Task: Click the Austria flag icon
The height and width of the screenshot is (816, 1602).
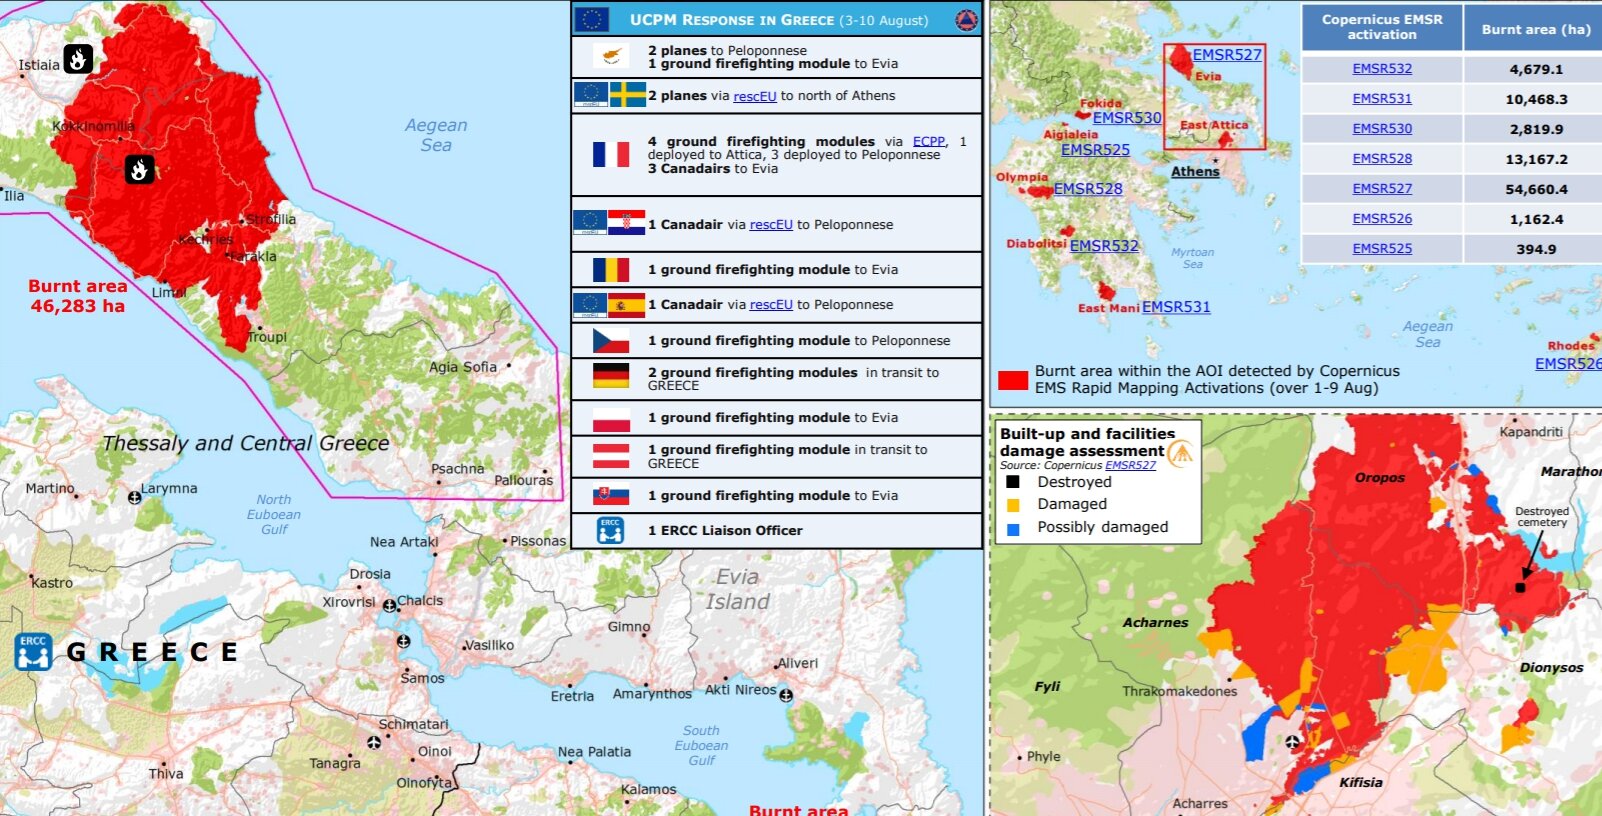Action: coord(611,456)
